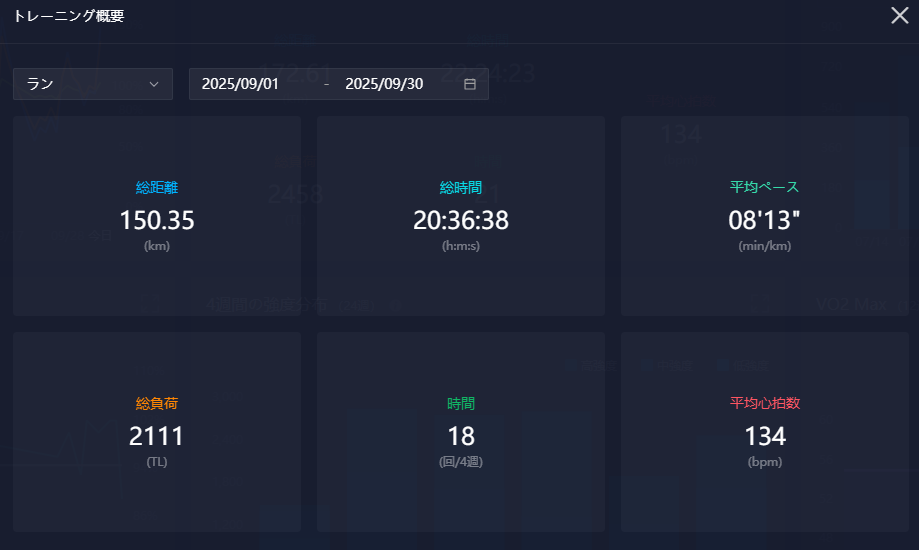Select the 08'13" pace value

point(765,220)
